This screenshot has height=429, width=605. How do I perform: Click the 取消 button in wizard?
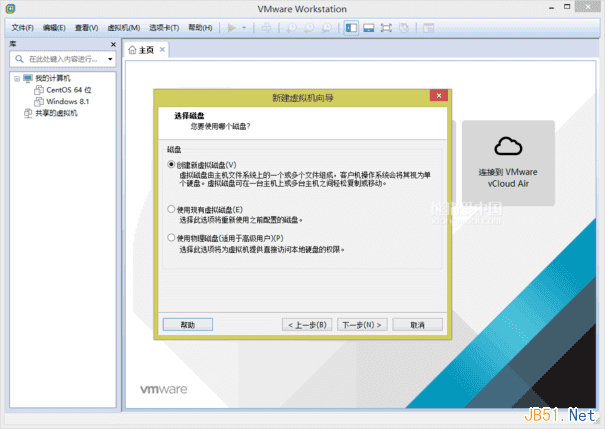coord(417,325)
